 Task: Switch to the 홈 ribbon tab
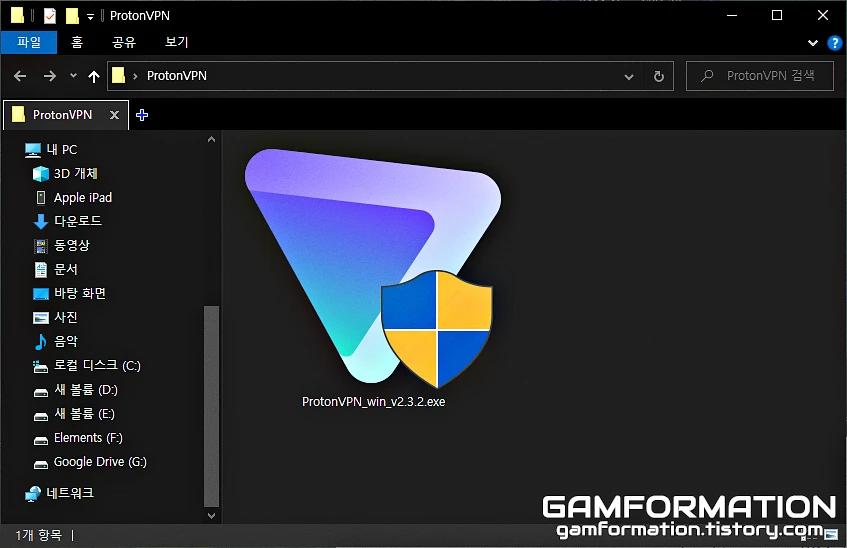click(x=77, y=42)
